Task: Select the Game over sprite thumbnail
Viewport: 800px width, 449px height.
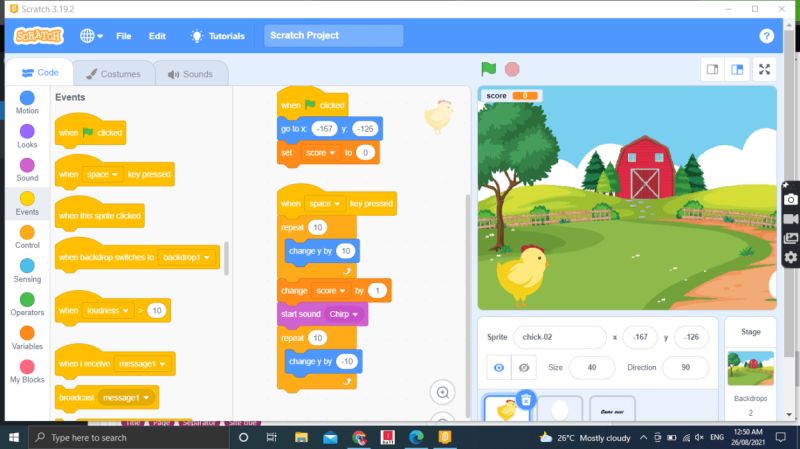Action: [612, 409]
